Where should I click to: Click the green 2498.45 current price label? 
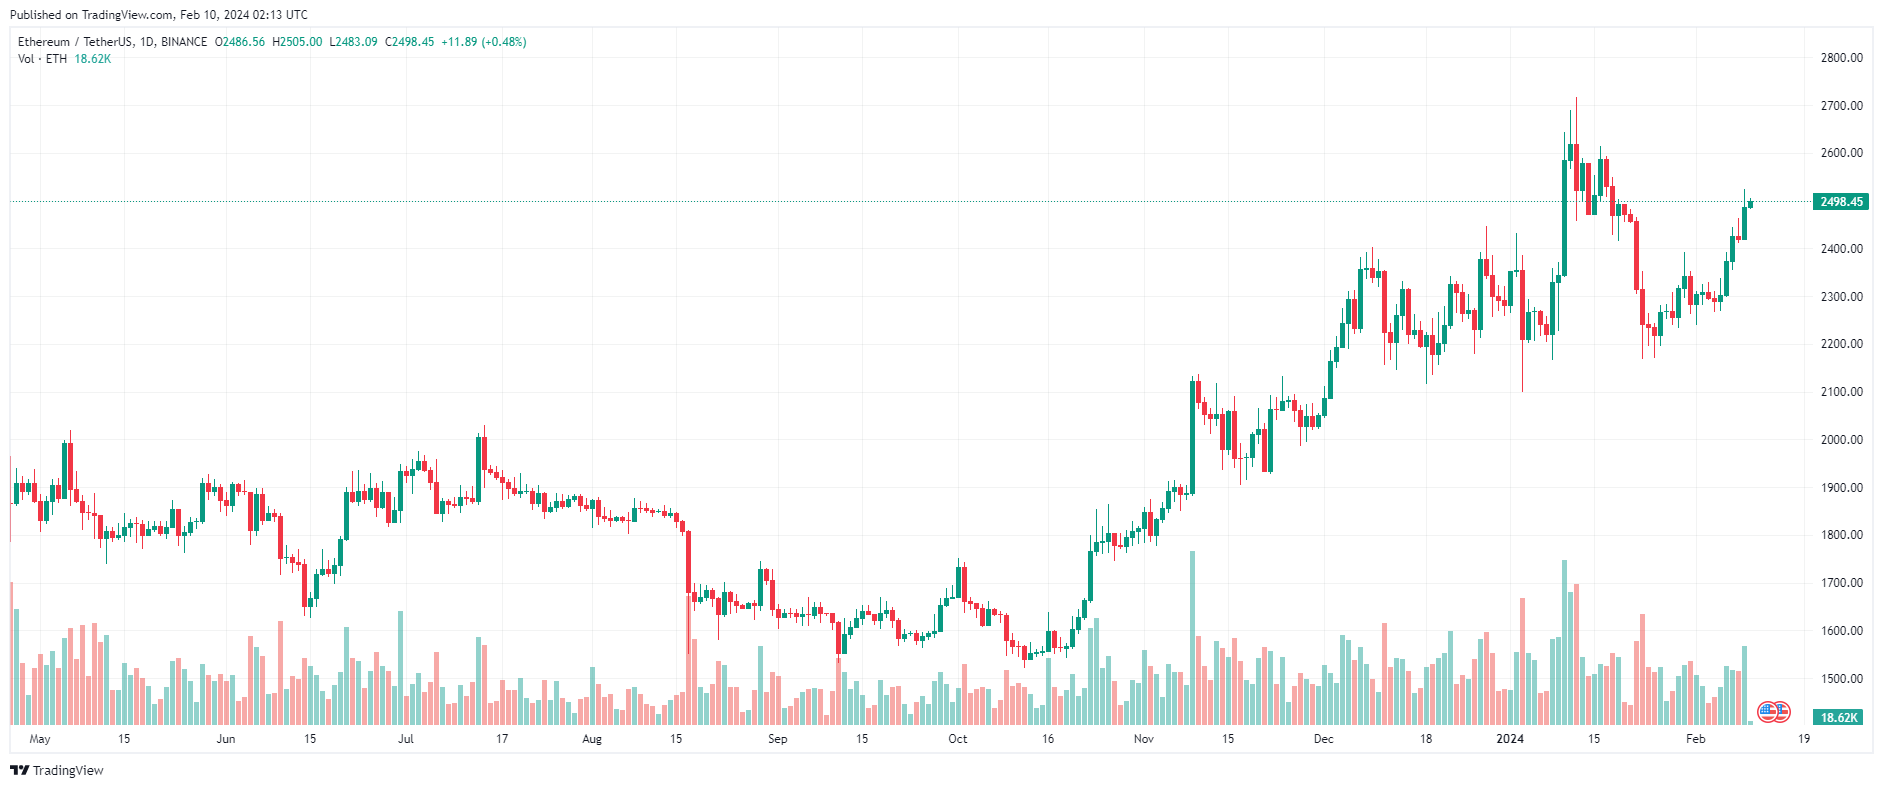[1841, 202]
